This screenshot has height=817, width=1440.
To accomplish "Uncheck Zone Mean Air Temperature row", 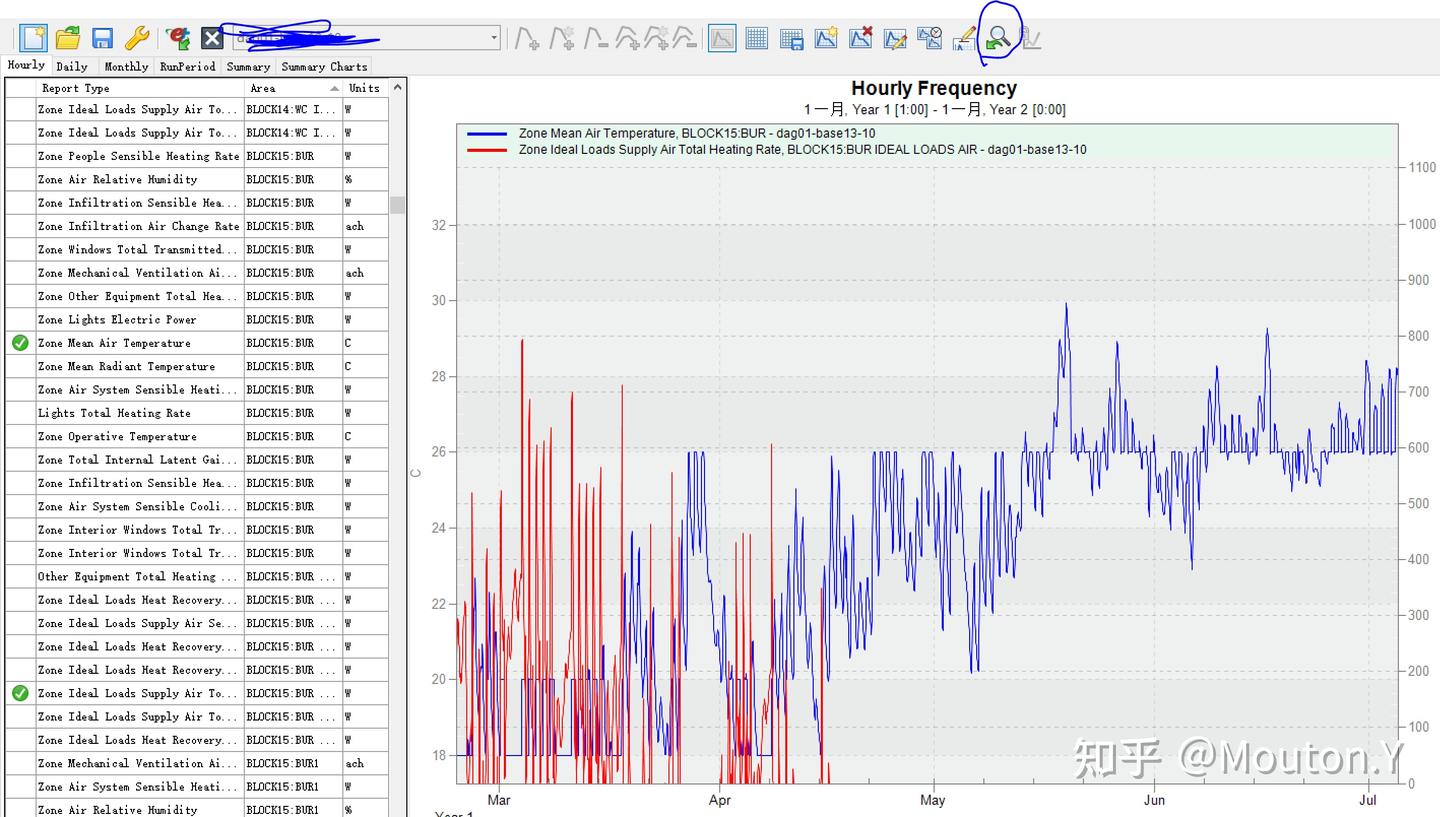I will (x=20, y=343).
